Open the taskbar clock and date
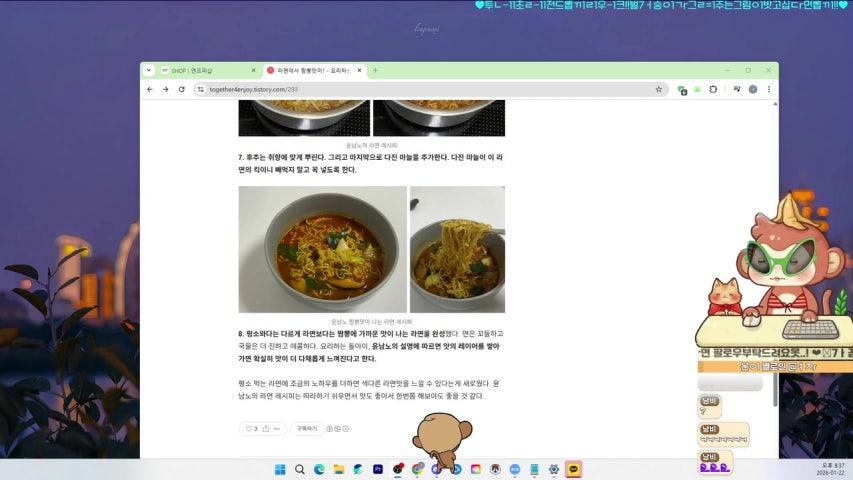Image resolution: width=853 pixels, height=480 pixels. (832, 469)
